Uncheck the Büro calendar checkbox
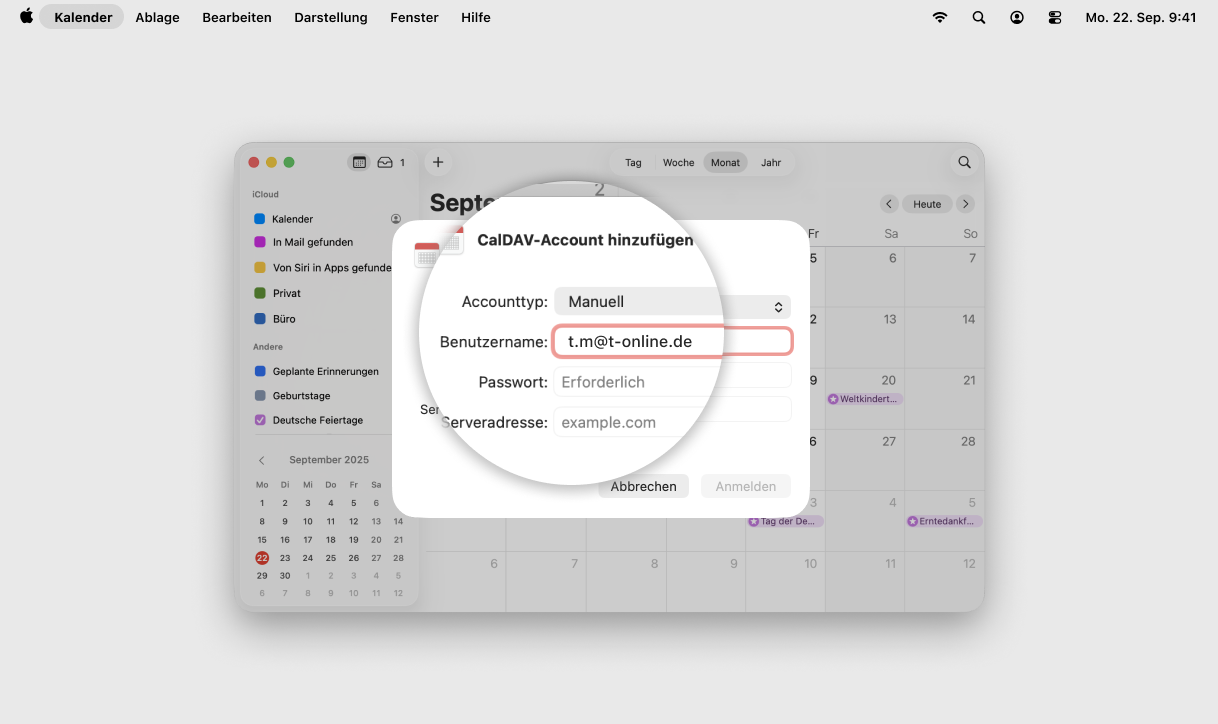The width and height of the screenshot is (1218, 724). pos(260,319)
